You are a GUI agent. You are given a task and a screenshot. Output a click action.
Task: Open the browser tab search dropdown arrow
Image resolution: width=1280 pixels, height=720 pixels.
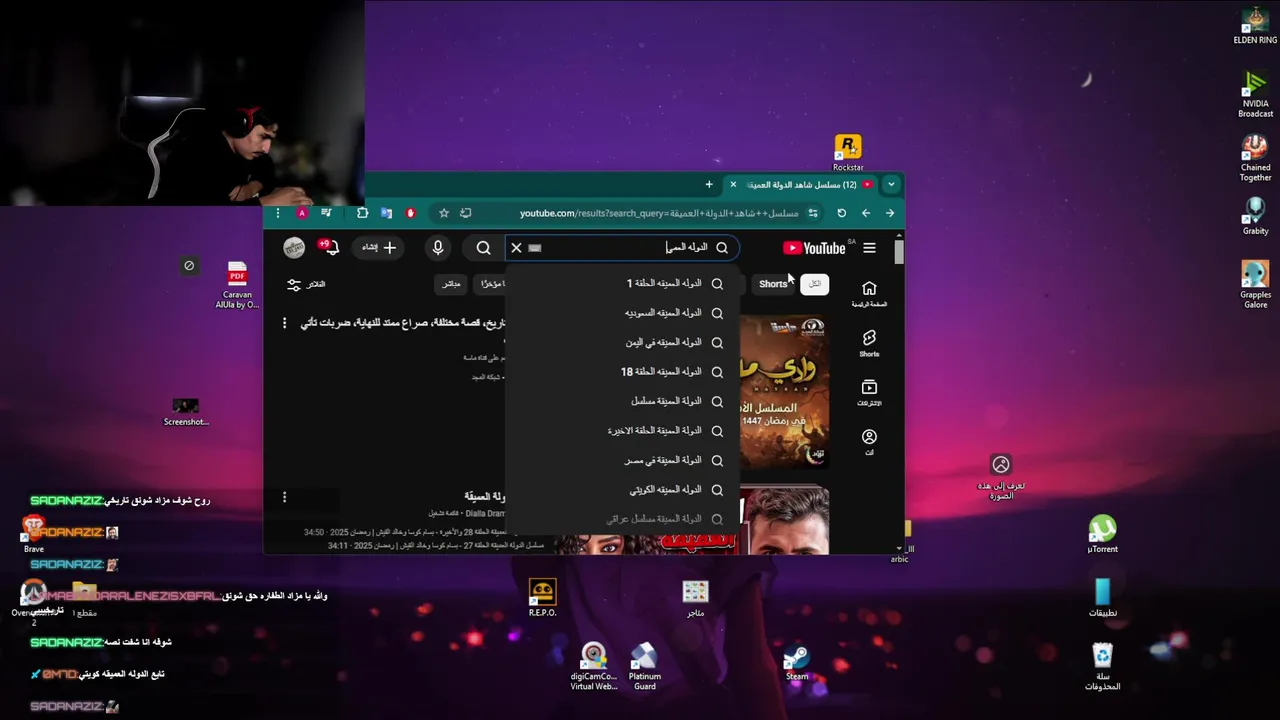pos(891,184)
